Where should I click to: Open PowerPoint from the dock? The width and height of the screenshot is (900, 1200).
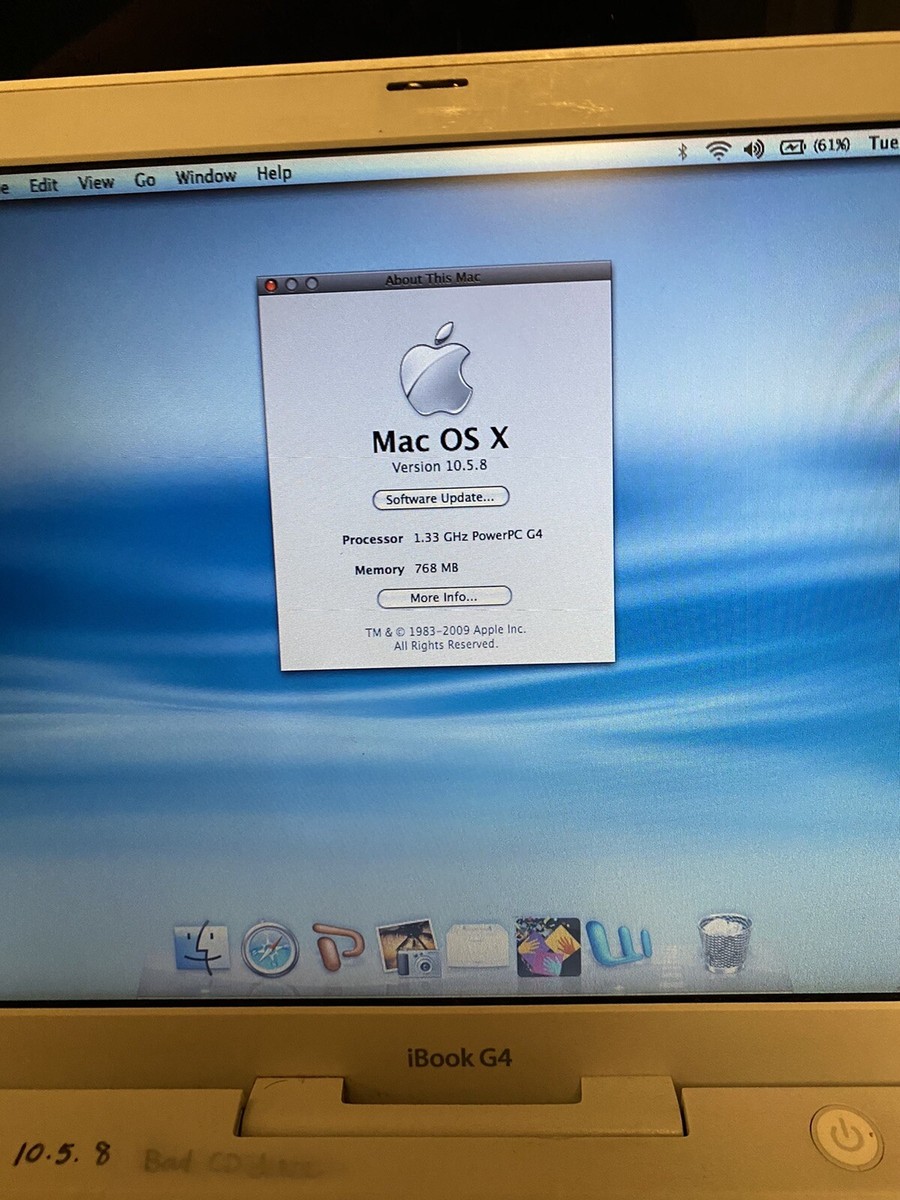(x=338, y=946)
